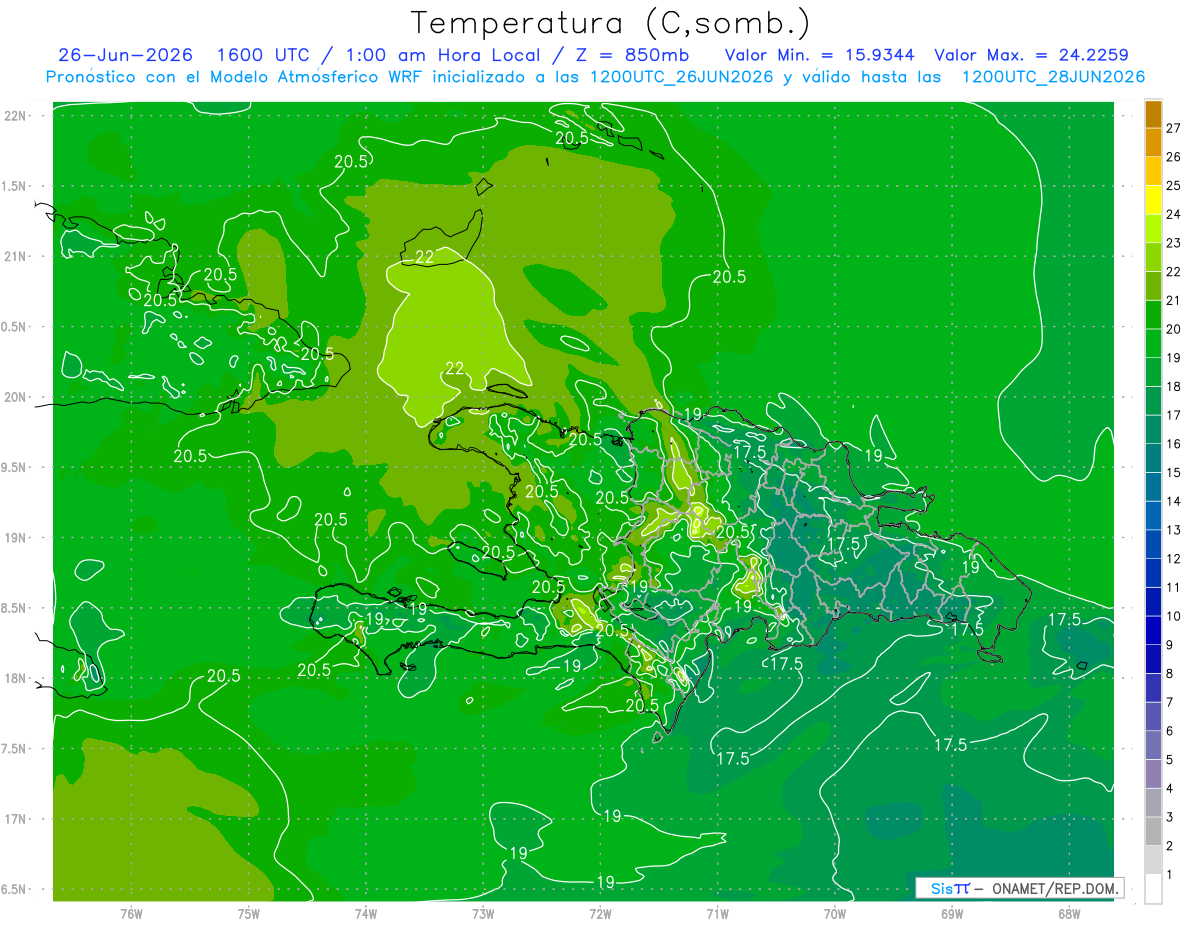
Task: Click '1200UTC_28JUN2026' valid-until time
Action: click(1053, 77)
